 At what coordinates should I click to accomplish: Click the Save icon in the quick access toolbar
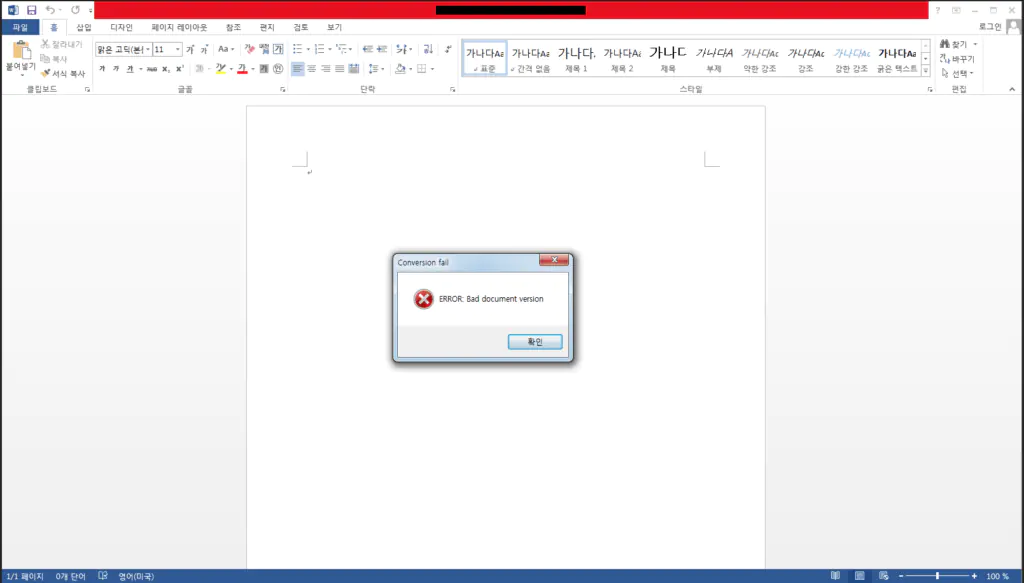[x=31, y=9]
